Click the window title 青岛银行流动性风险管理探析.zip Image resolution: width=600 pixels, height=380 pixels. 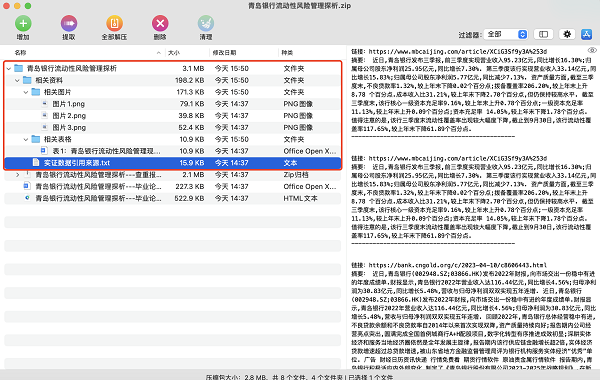click(299, 6)
